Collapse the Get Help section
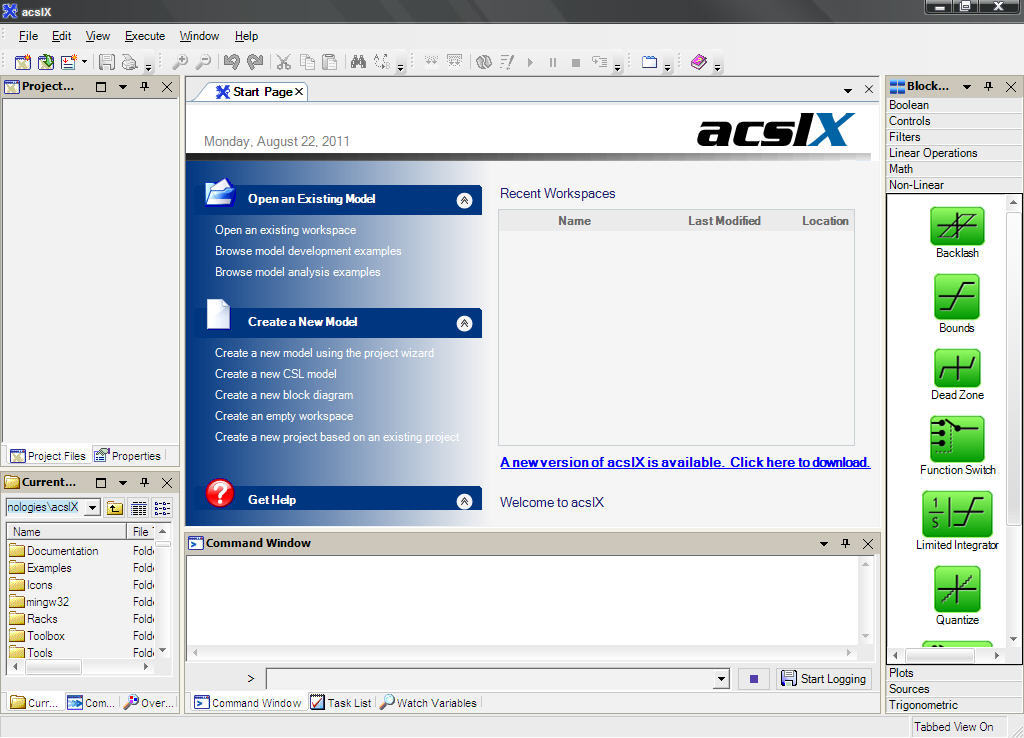The height and width of the screenshot is (738, 1024). point(464,501)
